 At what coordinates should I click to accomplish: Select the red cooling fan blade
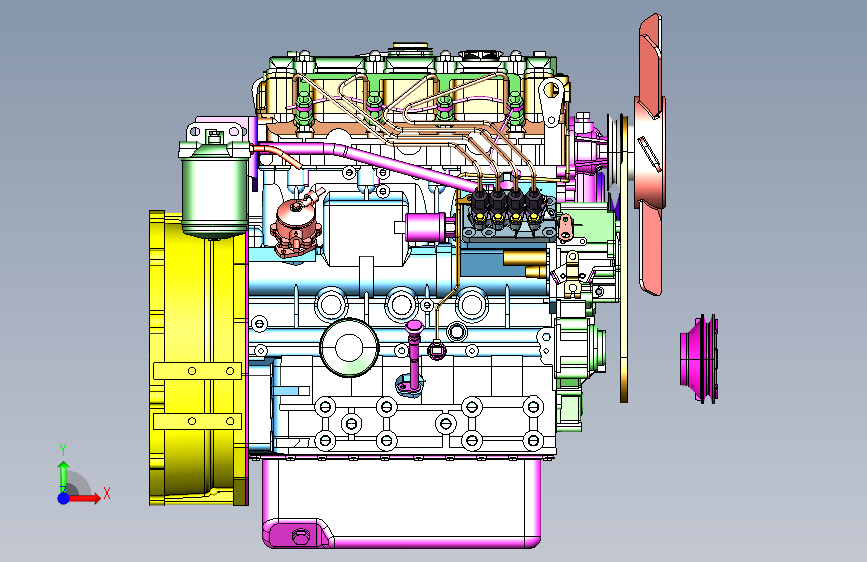click(650, 155)
